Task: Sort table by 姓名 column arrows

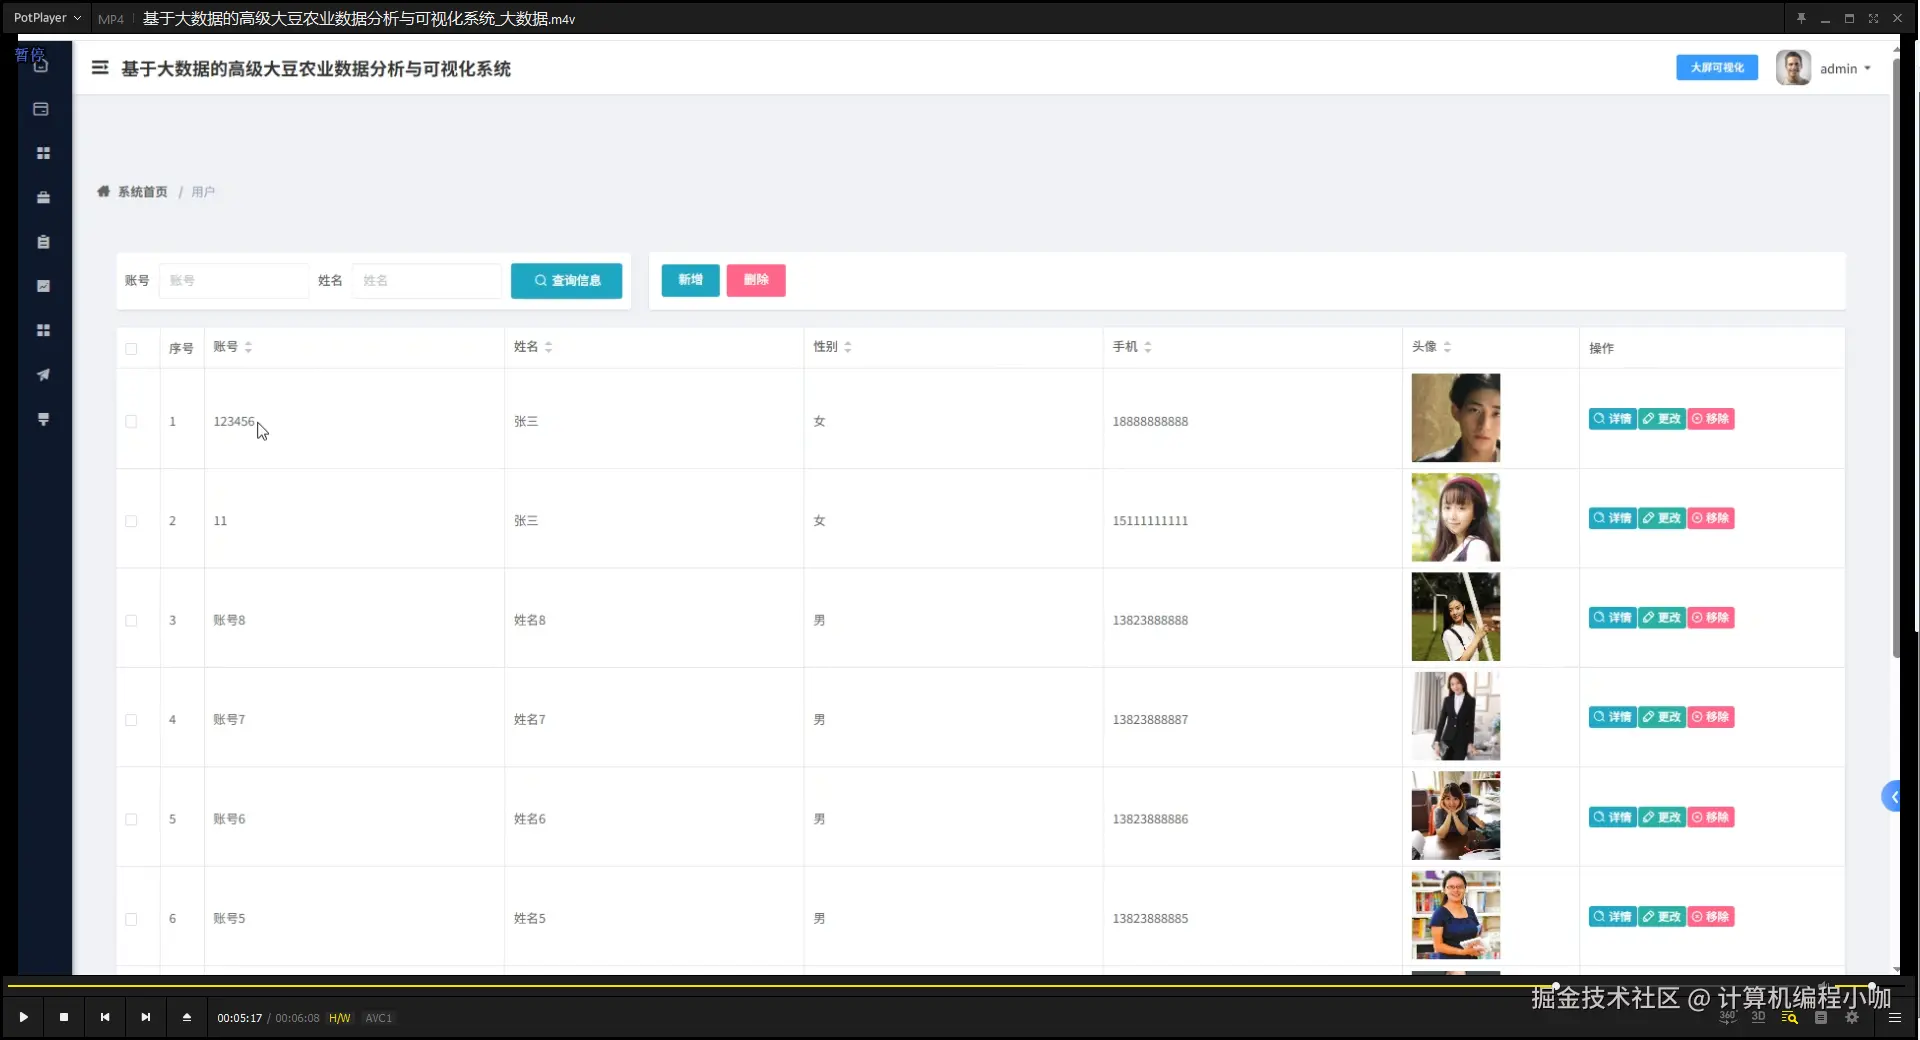Action: click(548, 347)
